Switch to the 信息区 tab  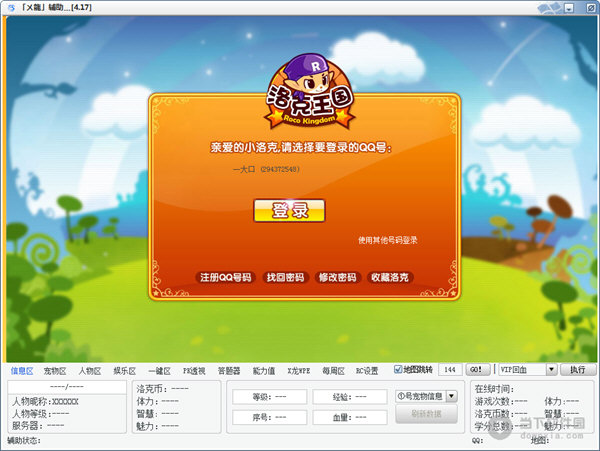(22, 371)
